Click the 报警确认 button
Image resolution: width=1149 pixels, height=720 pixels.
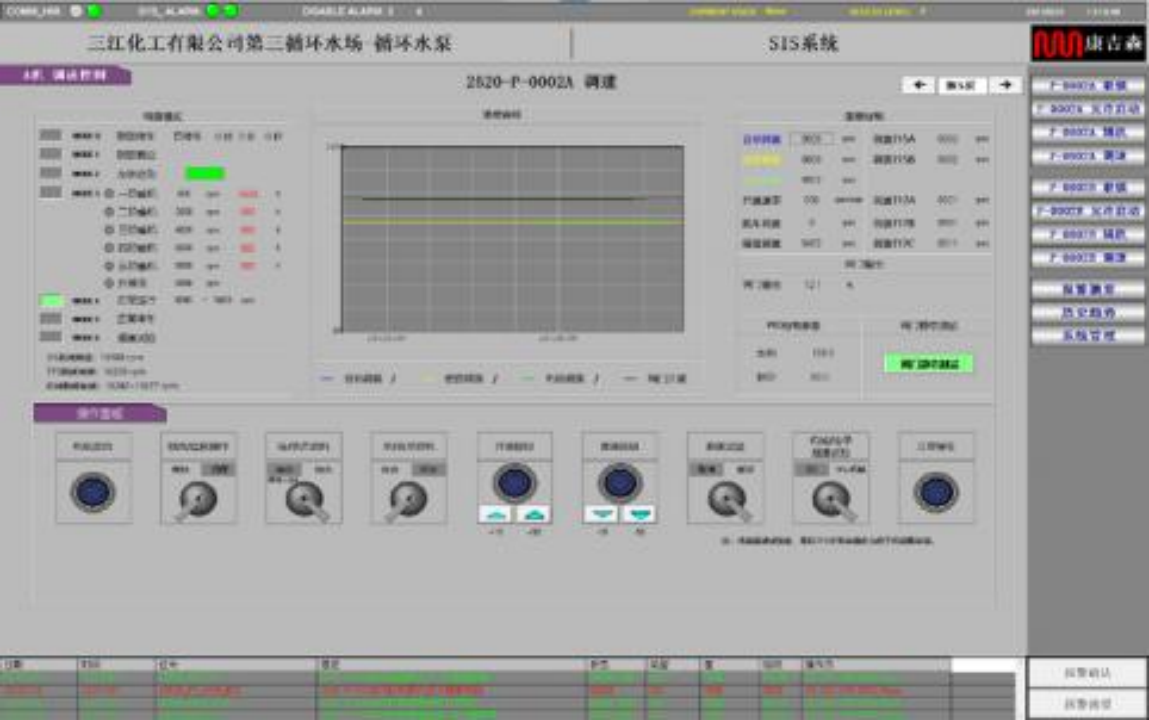(x=1088, y=673)
